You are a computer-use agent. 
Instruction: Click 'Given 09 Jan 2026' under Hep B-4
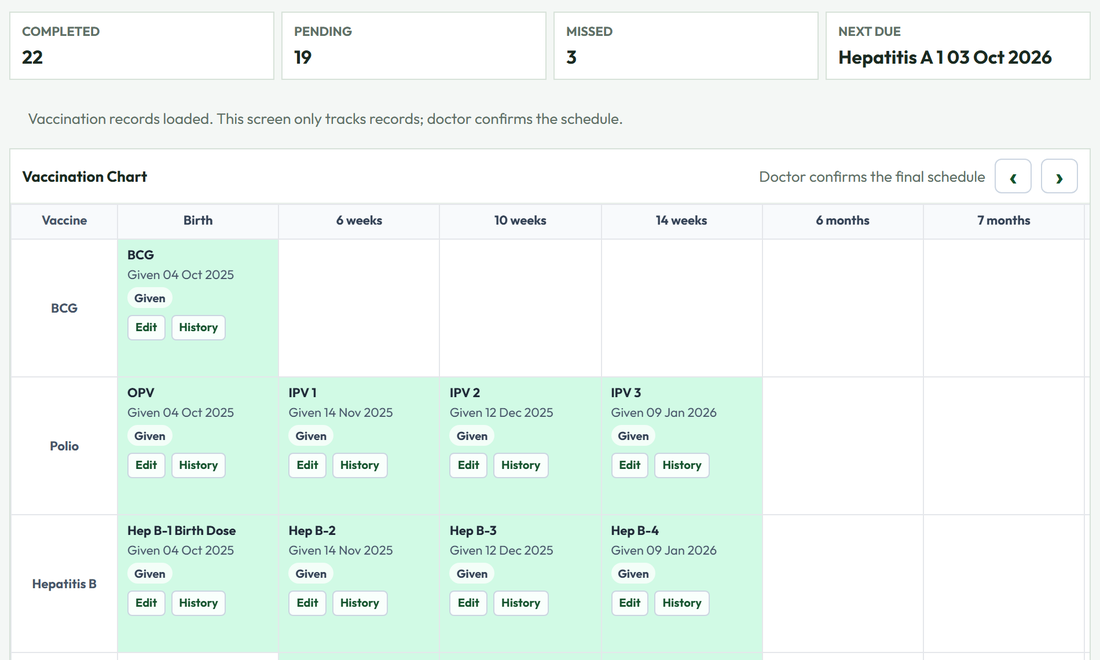click(x=664, y=551)
